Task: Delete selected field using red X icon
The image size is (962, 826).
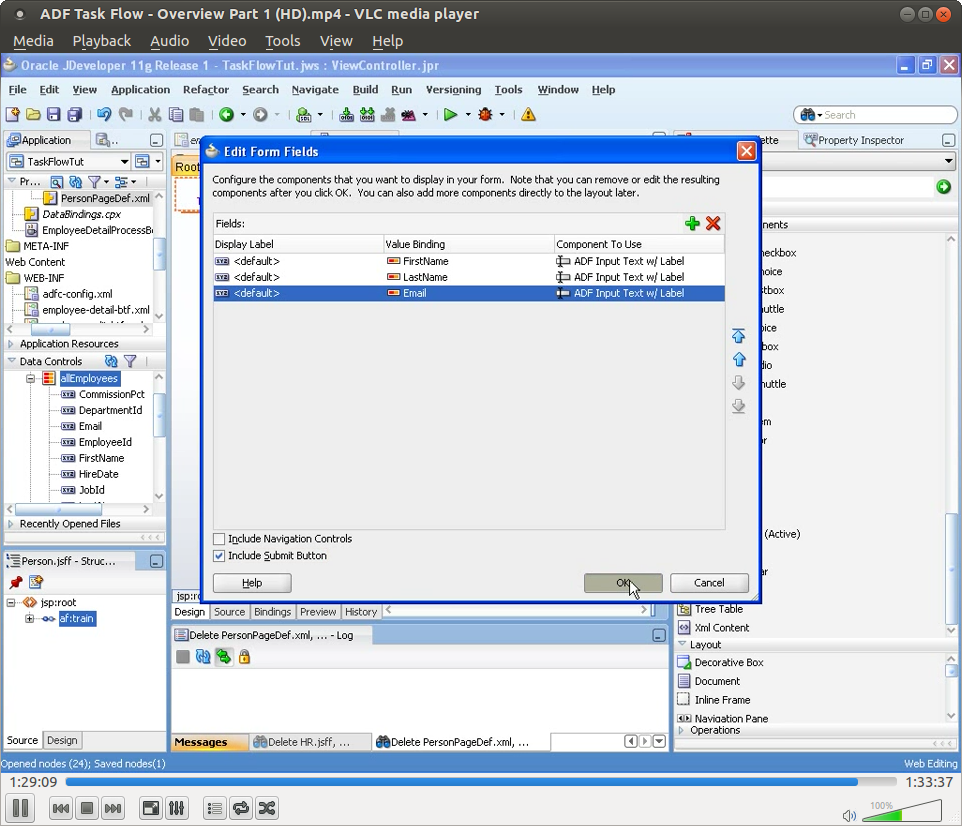Action: tap(712, 224)
